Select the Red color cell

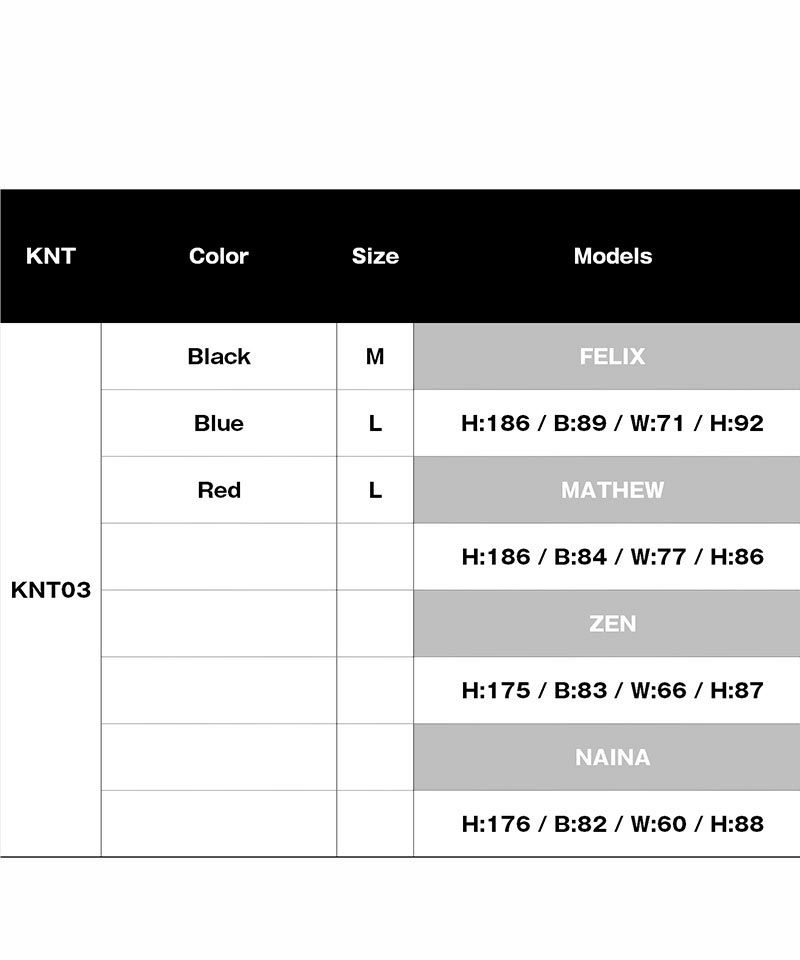[219, 490]
